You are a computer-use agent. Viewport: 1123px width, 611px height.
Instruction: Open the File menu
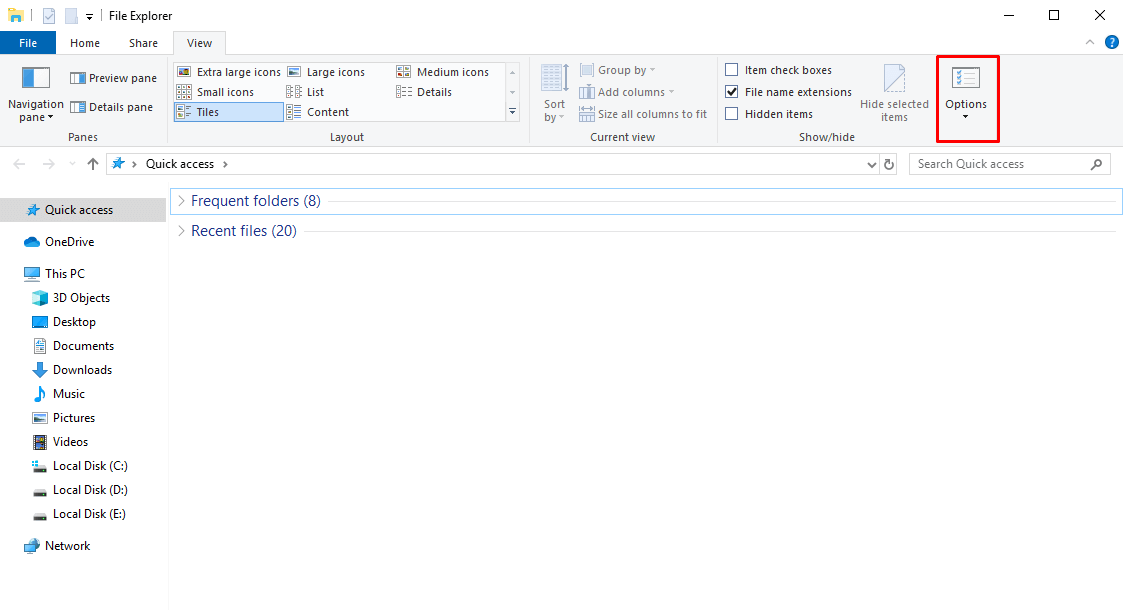(28, 42)
